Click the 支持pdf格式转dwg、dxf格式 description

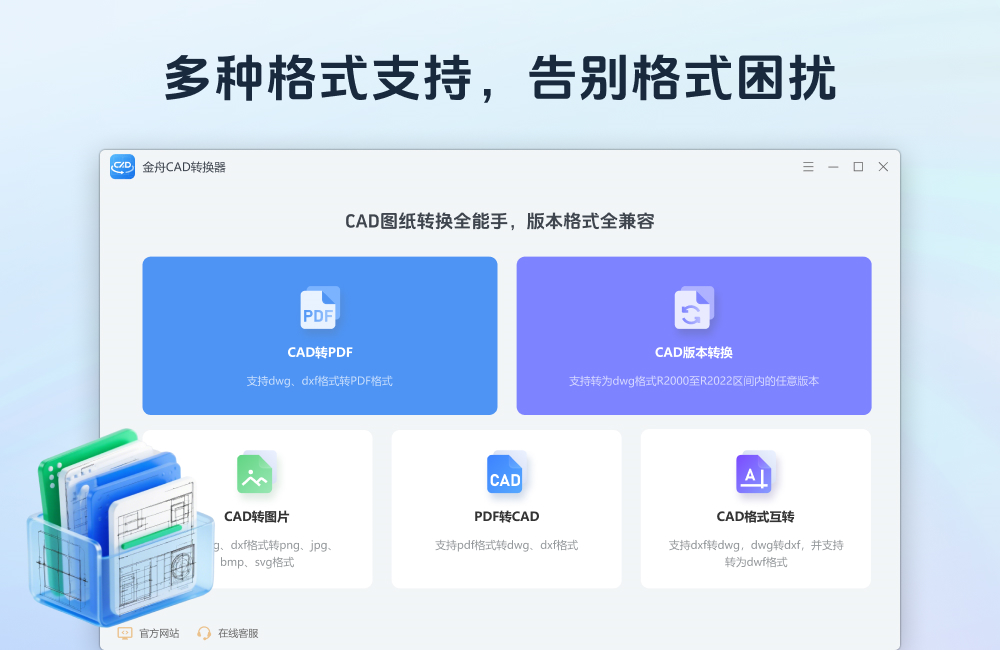(x=506, y=545)
